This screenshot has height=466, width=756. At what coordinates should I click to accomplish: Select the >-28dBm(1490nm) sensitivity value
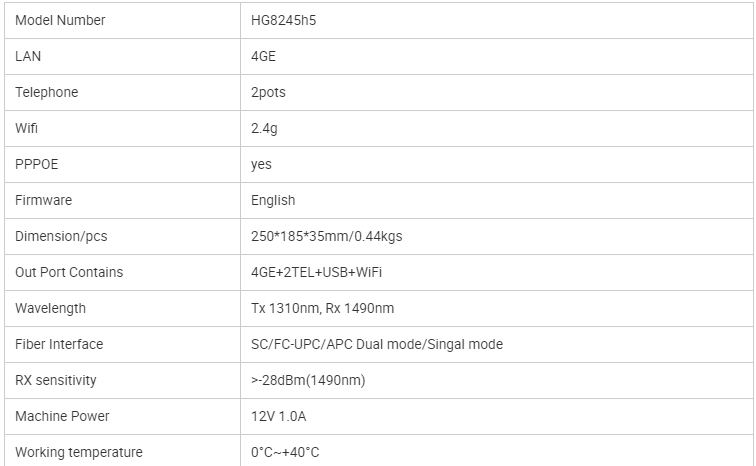point(308,380)
